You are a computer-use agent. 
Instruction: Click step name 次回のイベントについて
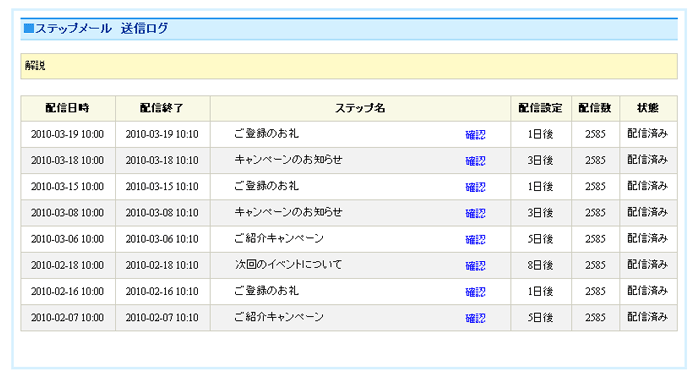288,265
